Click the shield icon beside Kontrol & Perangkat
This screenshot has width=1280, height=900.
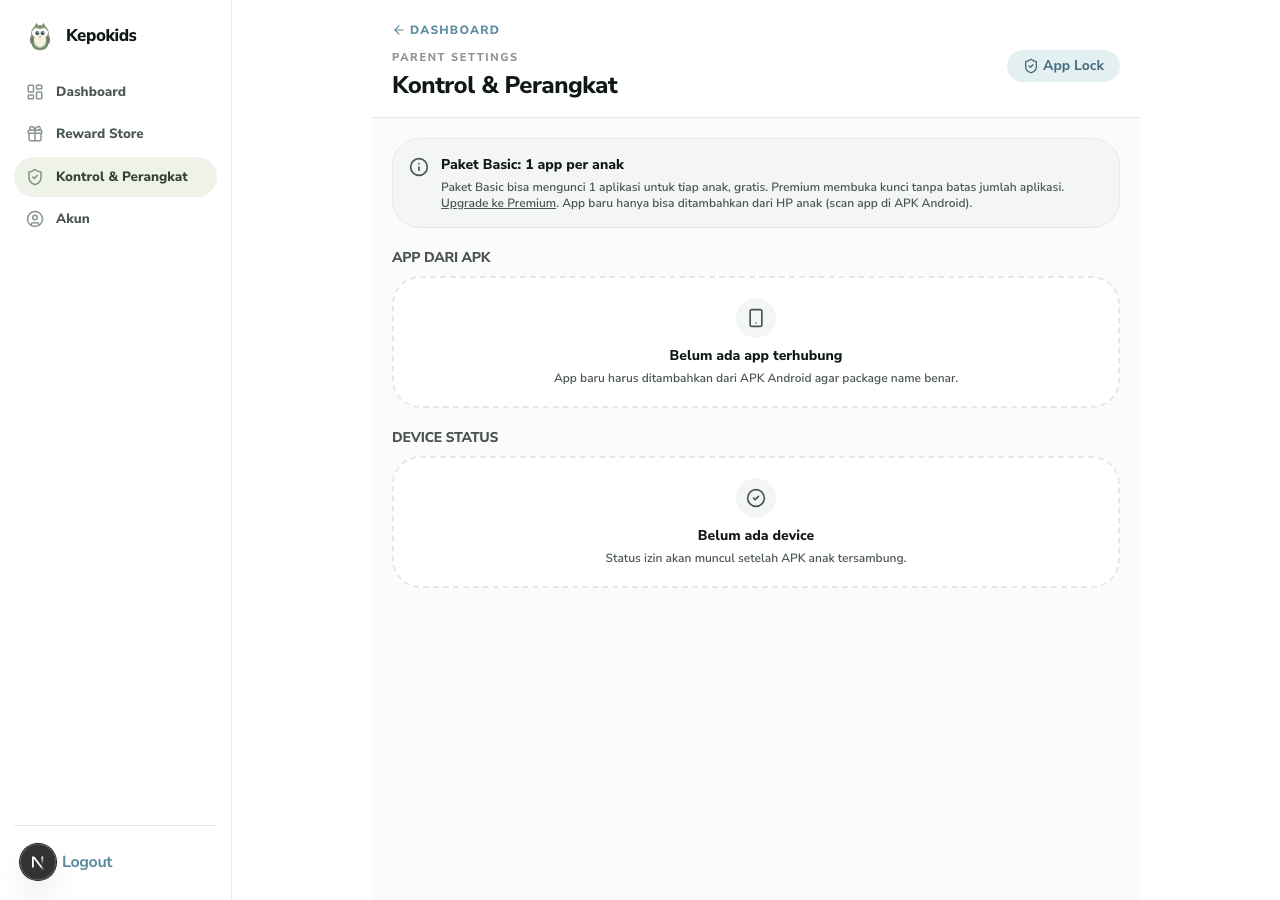coord(35,177)
